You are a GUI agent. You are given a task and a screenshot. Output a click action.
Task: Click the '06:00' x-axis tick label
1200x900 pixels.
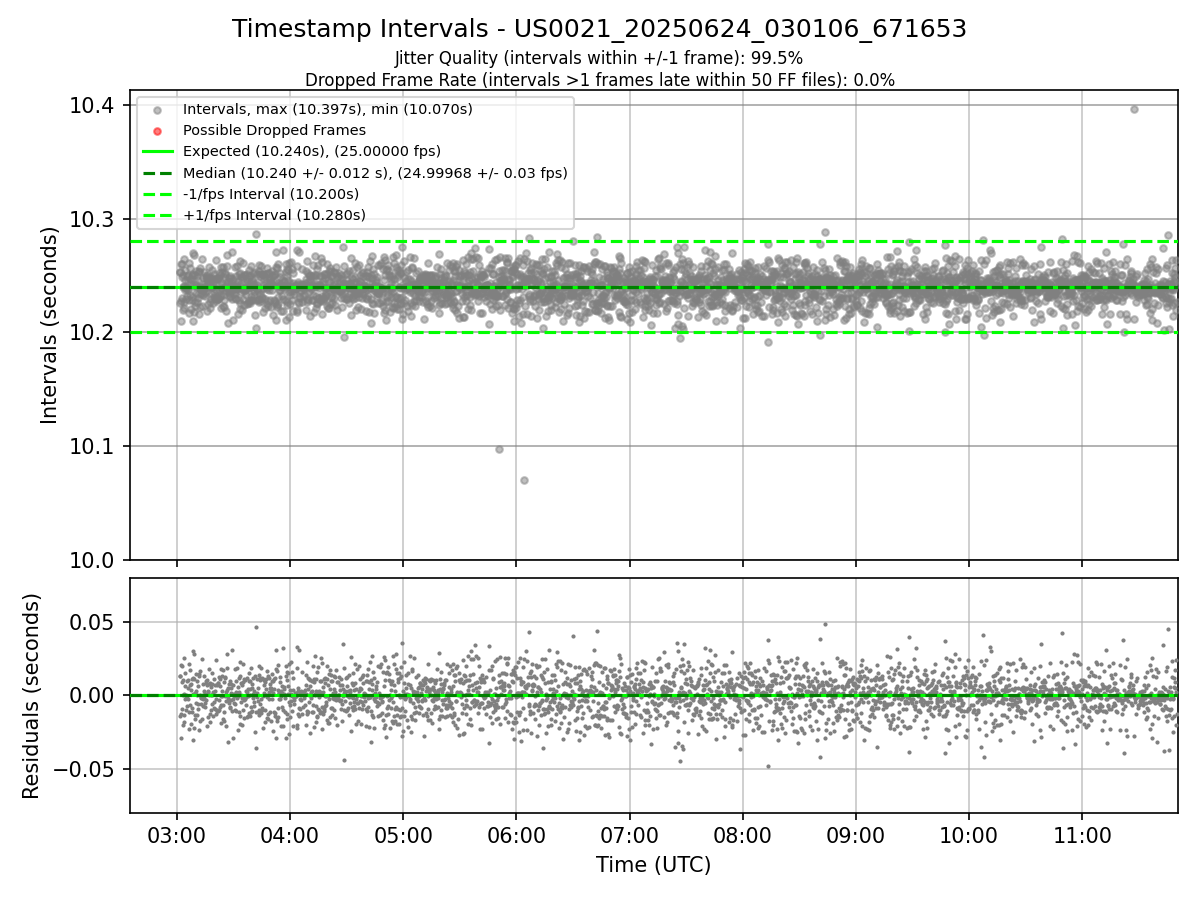516,834
